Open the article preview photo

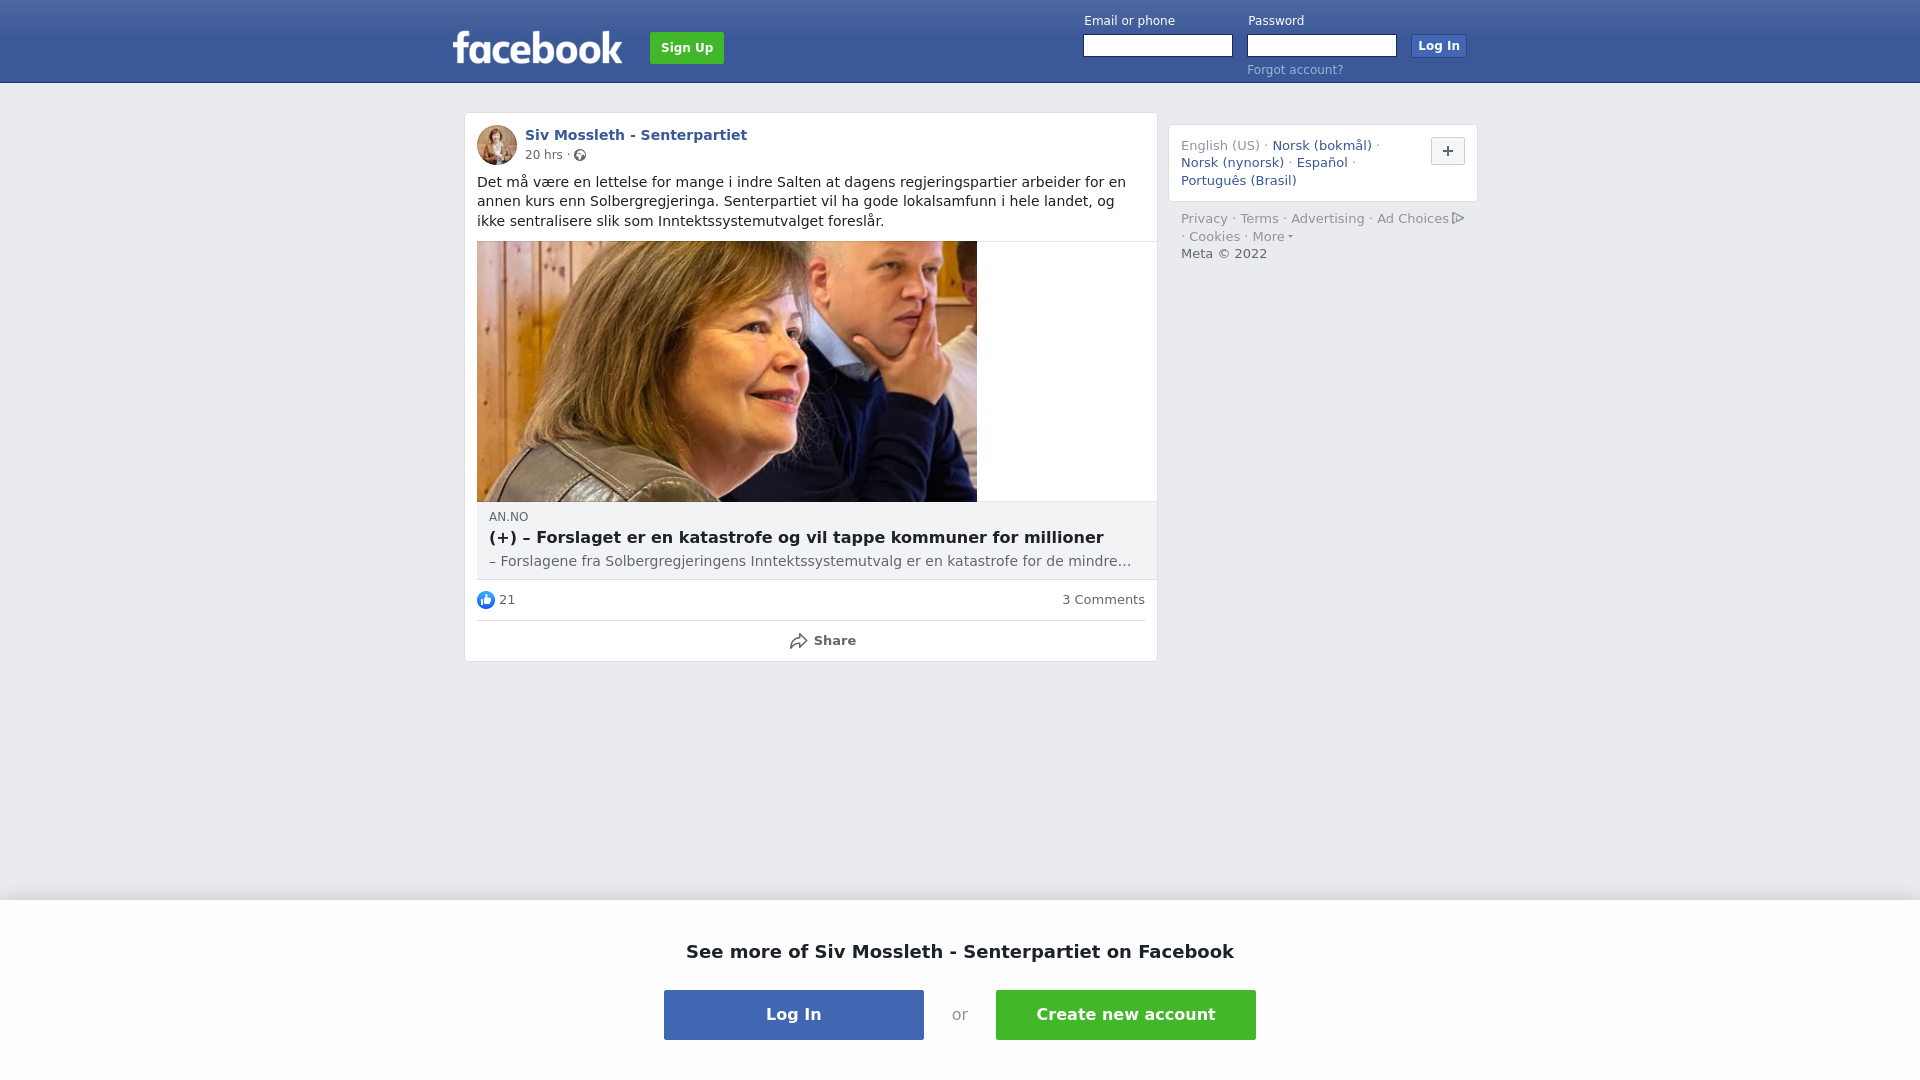[727, 371]
